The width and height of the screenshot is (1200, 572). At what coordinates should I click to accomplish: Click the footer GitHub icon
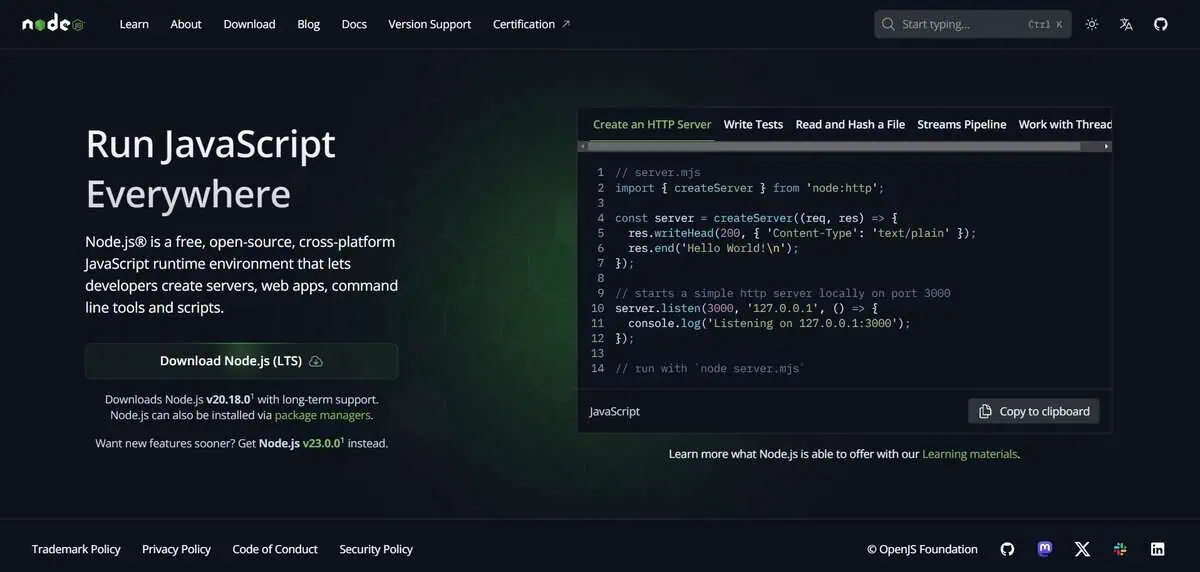pos(1007,549)
